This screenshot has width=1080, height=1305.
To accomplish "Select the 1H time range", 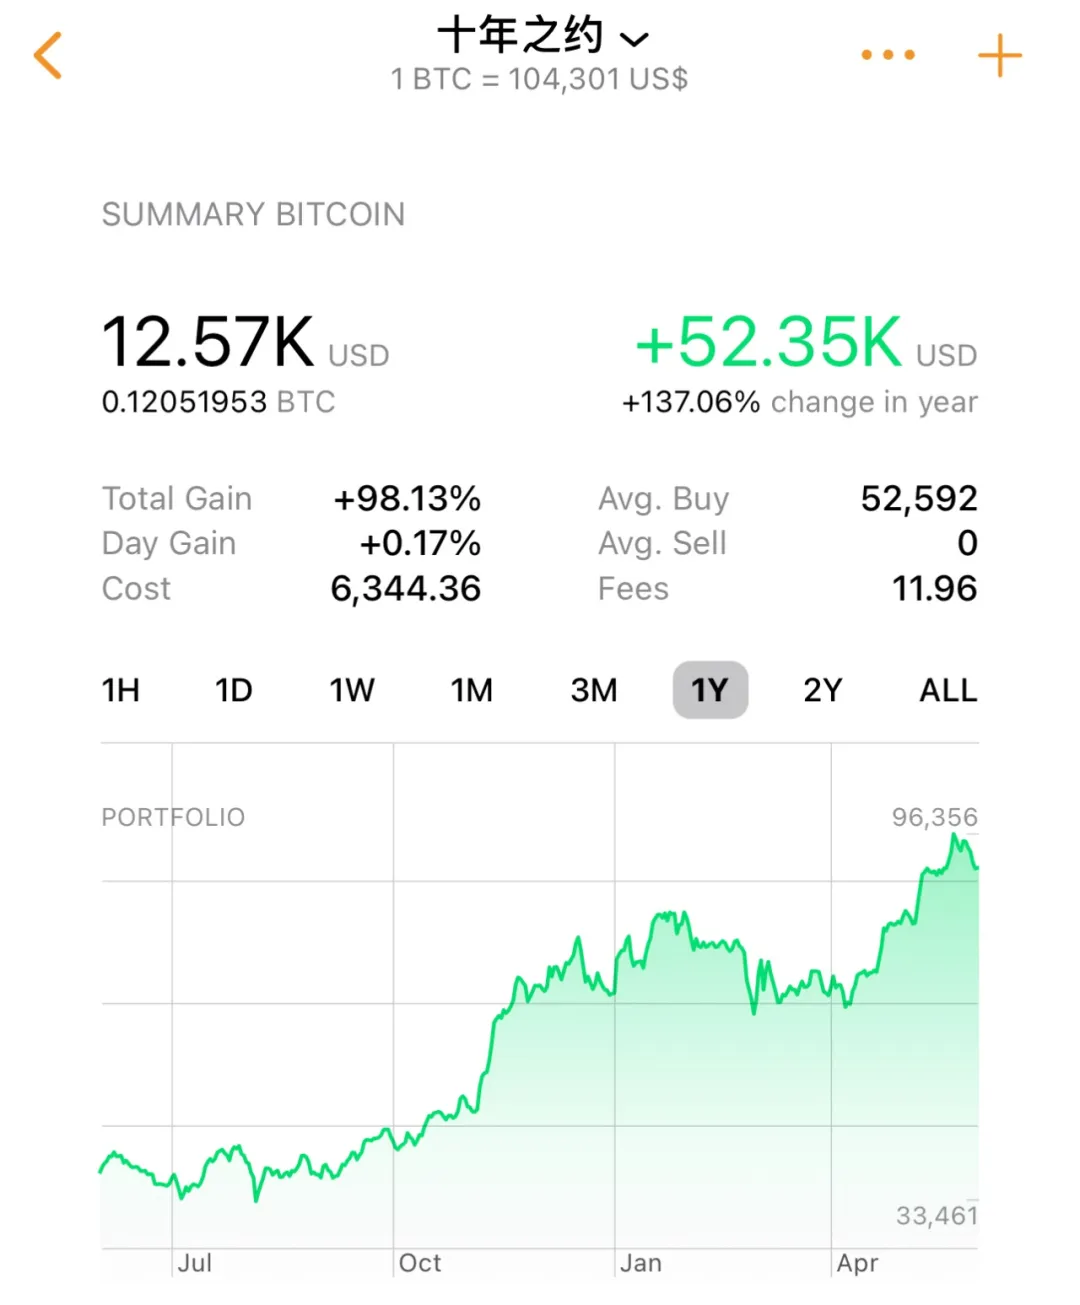I will click(x=121, y=690).
